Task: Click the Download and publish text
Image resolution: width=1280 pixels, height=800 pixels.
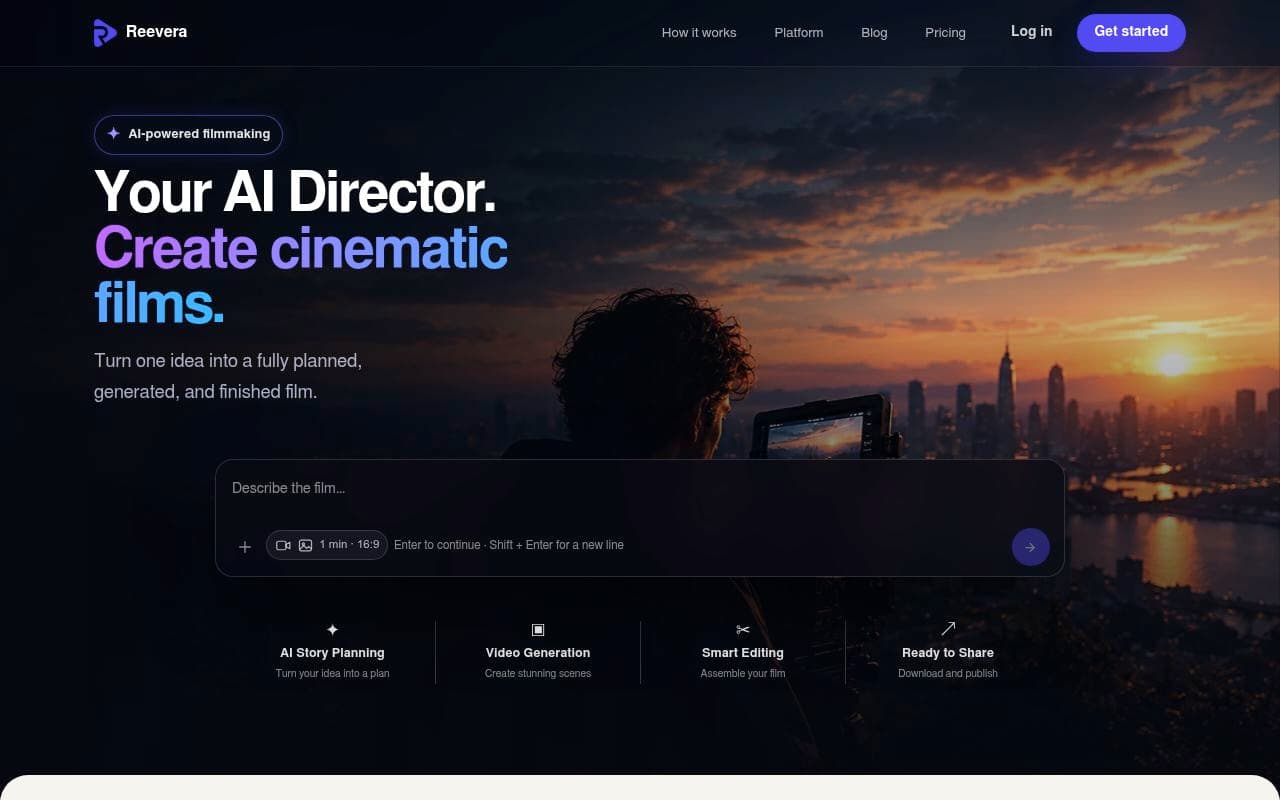Action: [x=948, y=674]
